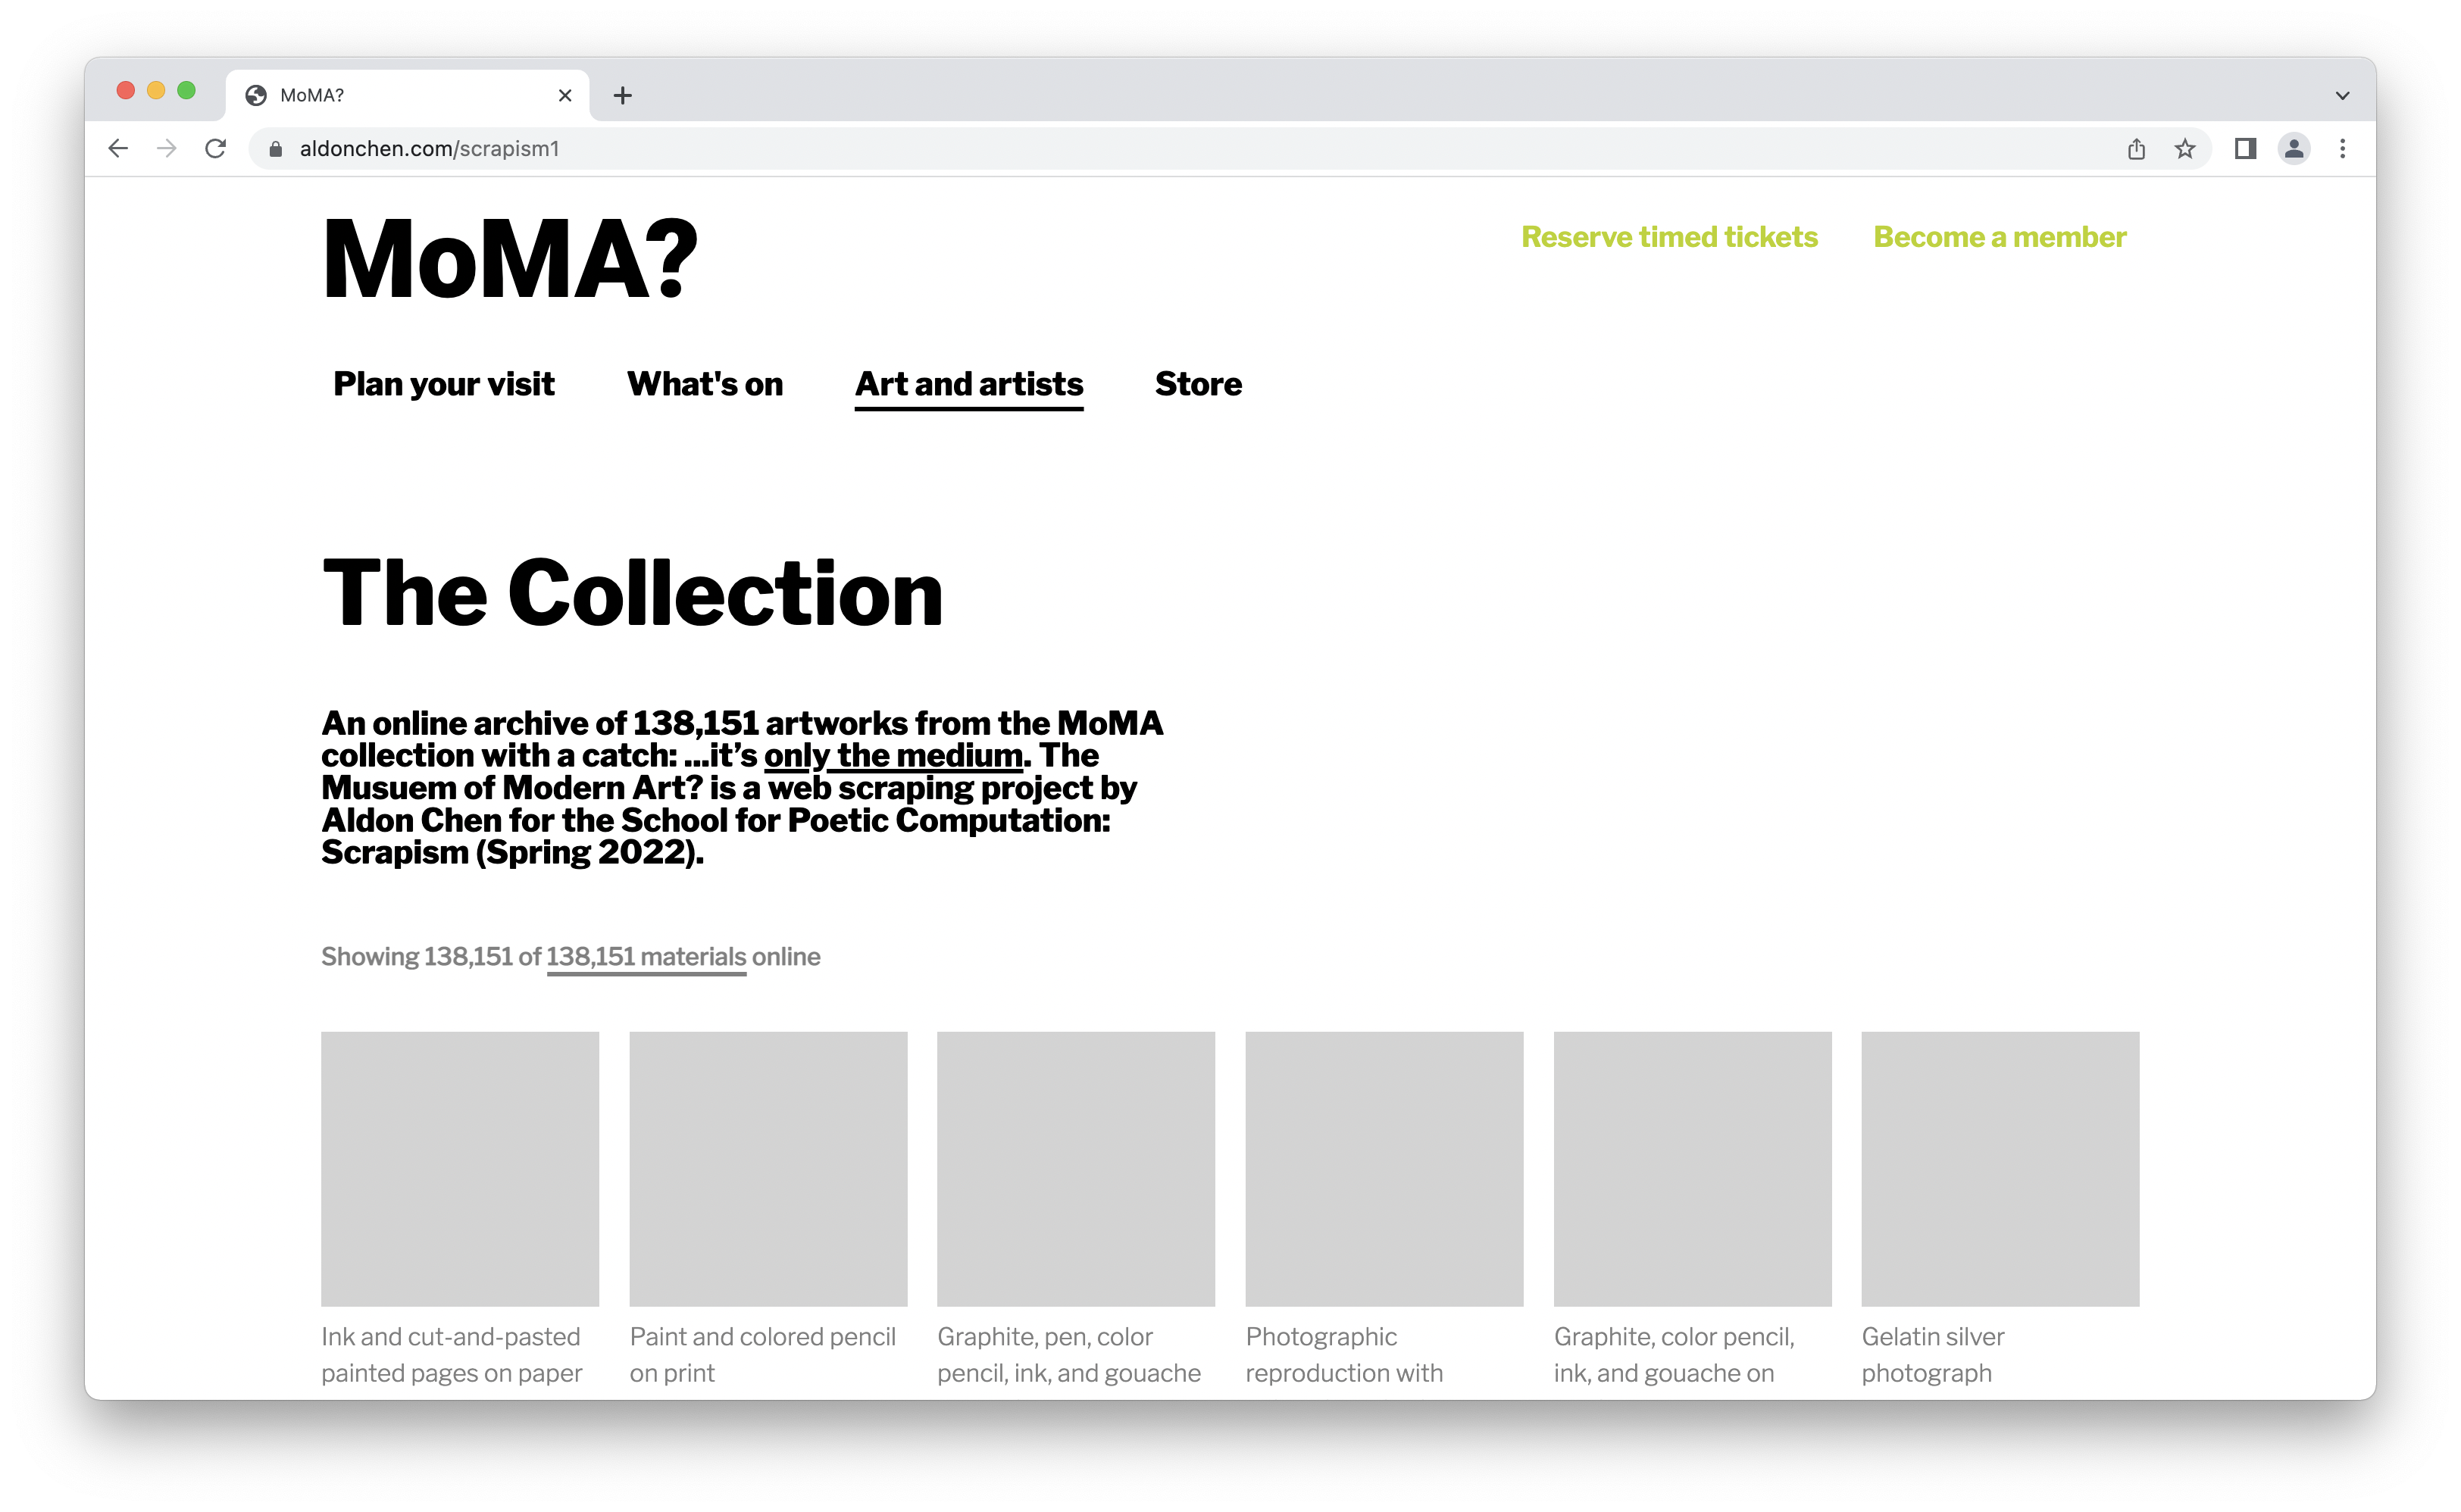Open the user profile avatar icon
Viewport: 2461px width, 1512px height.
[x=2294, y=149]
